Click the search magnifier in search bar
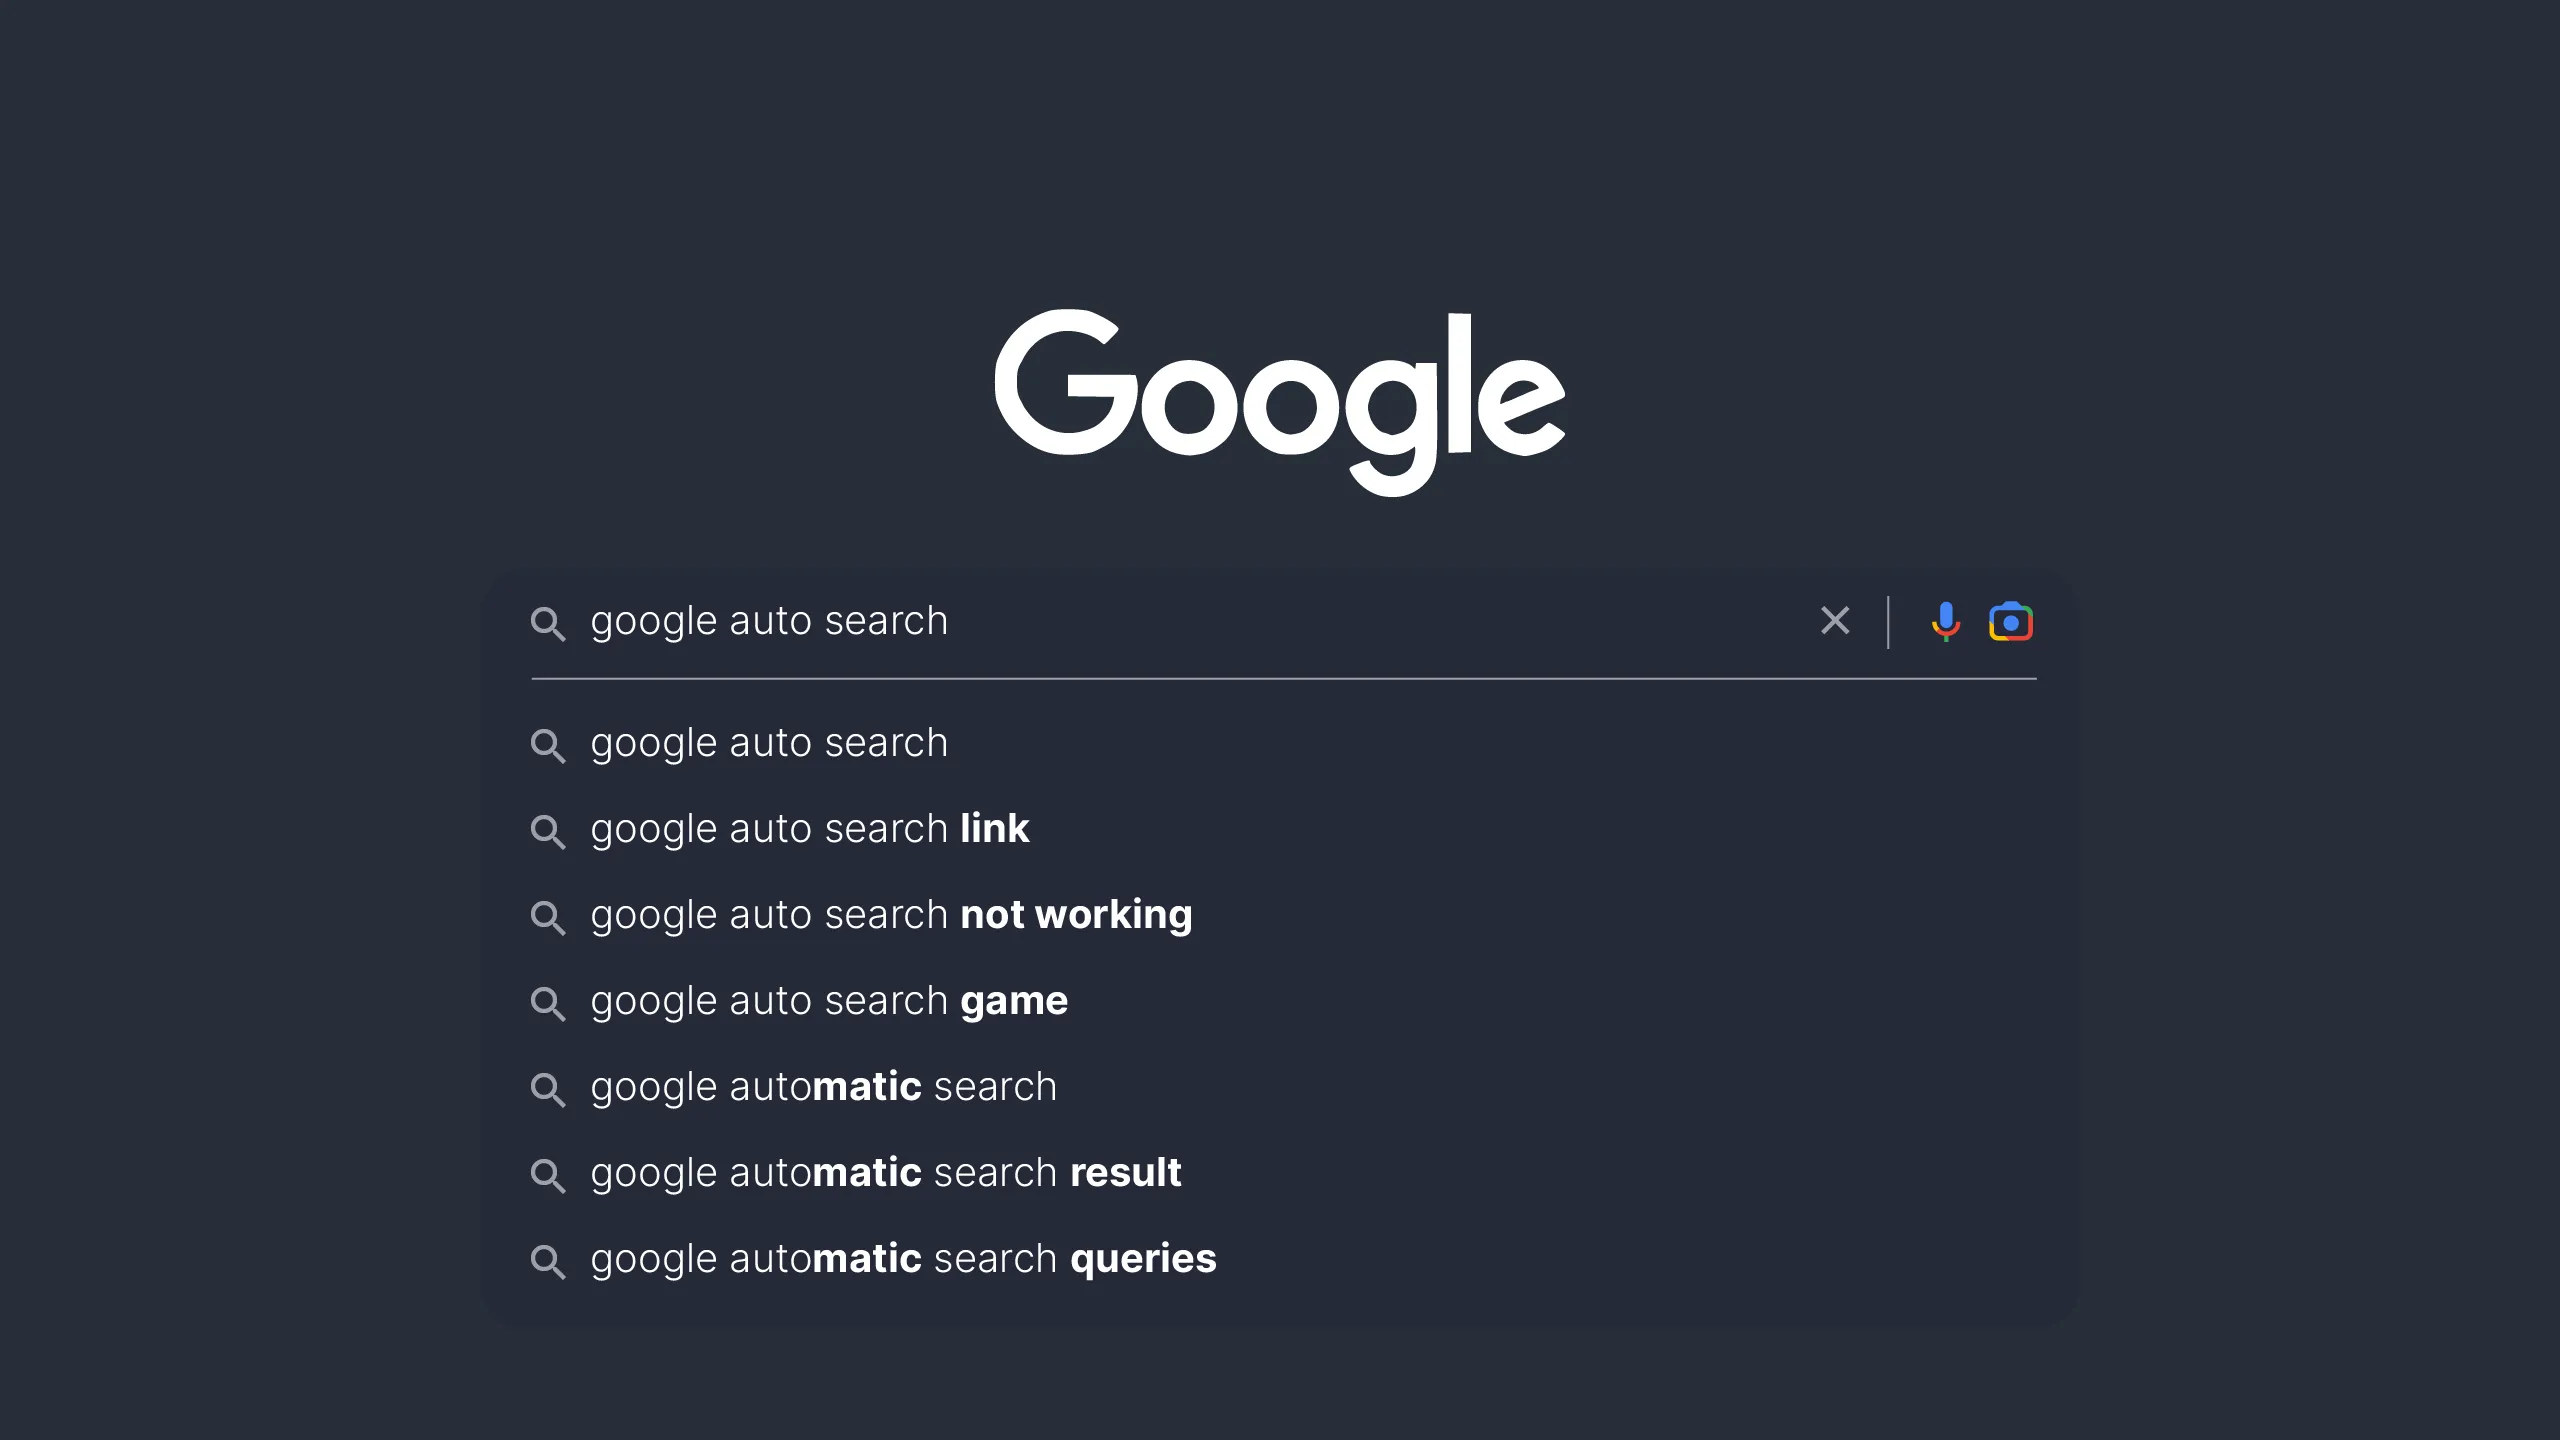Screen dimensions: 2560x1440 point(548,623)
